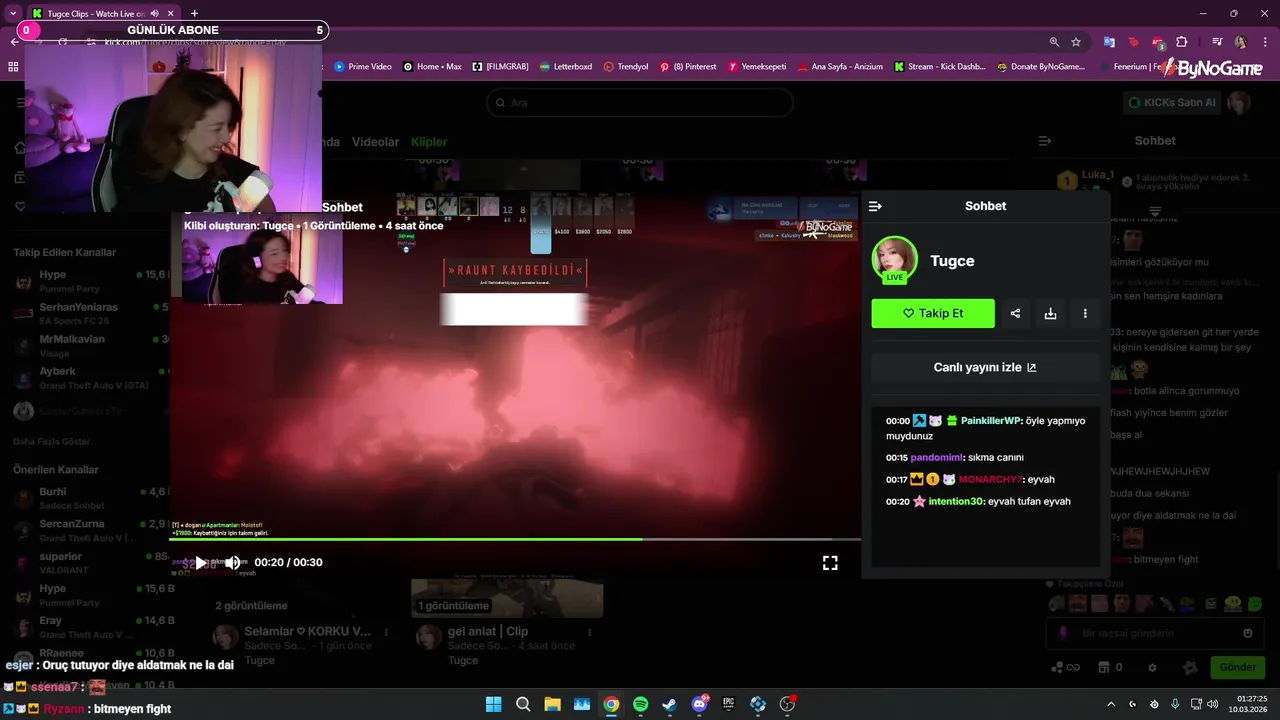Close the Tugce Clips browser tab
Image resolution: width=1280 pixels, height=720 pixels.
(170, 14)
